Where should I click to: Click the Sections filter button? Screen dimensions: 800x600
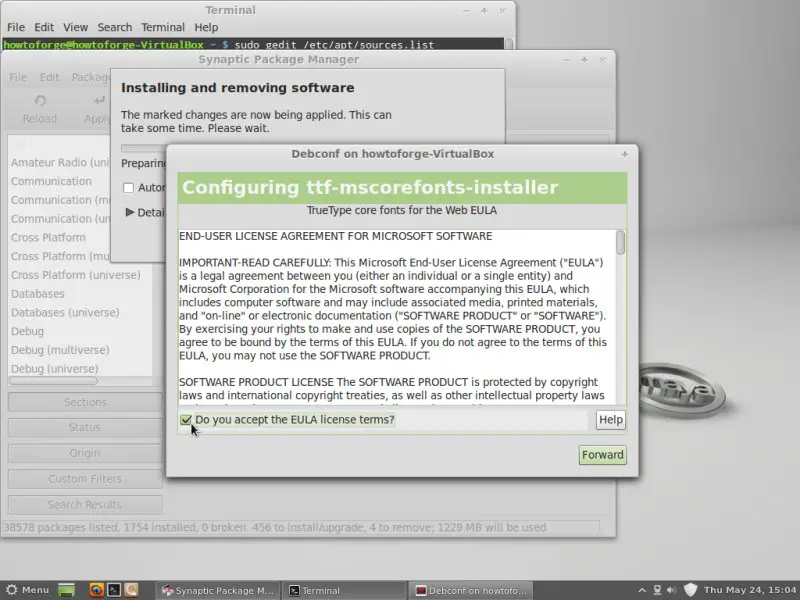(x=85, y=402)
